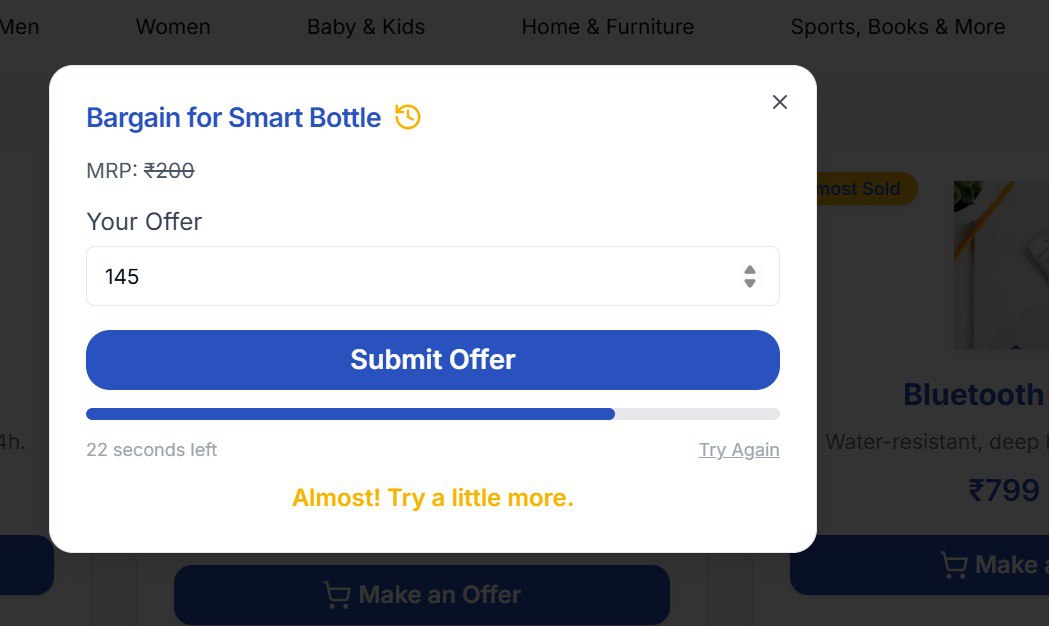1049x626 pixels.
Task: Click the Almost! Try a little more message
Action: [x=432, y=498]
